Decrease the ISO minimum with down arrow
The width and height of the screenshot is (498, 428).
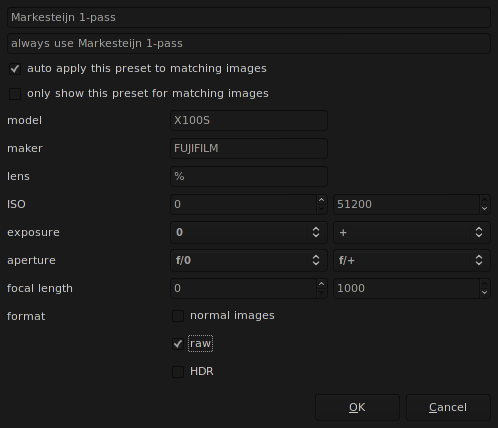click(321, 209)
